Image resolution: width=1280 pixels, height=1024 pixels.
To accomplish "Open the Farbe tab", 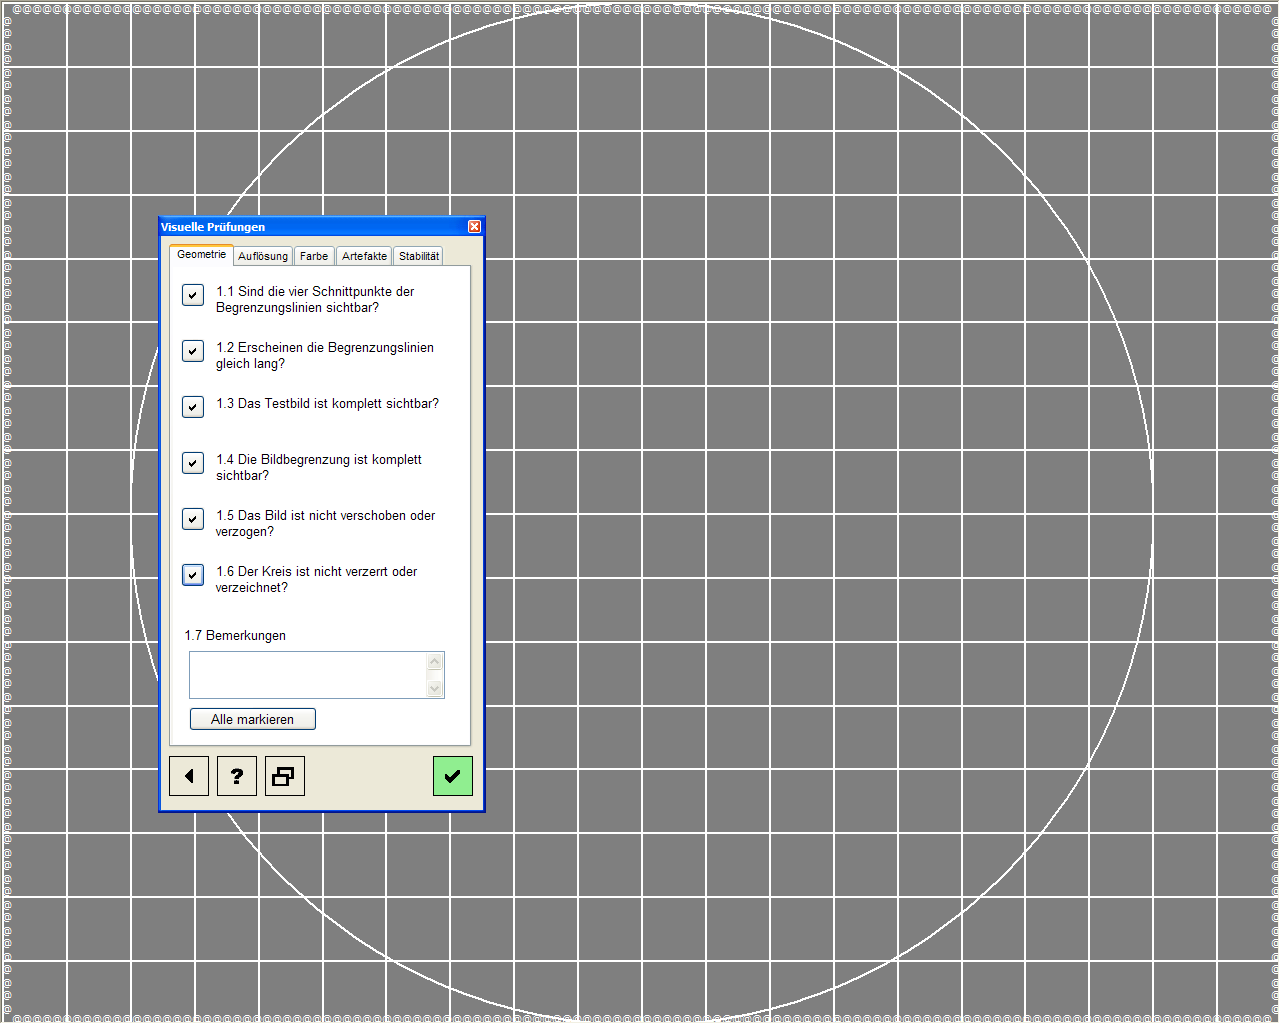I will tap(314, 256).
